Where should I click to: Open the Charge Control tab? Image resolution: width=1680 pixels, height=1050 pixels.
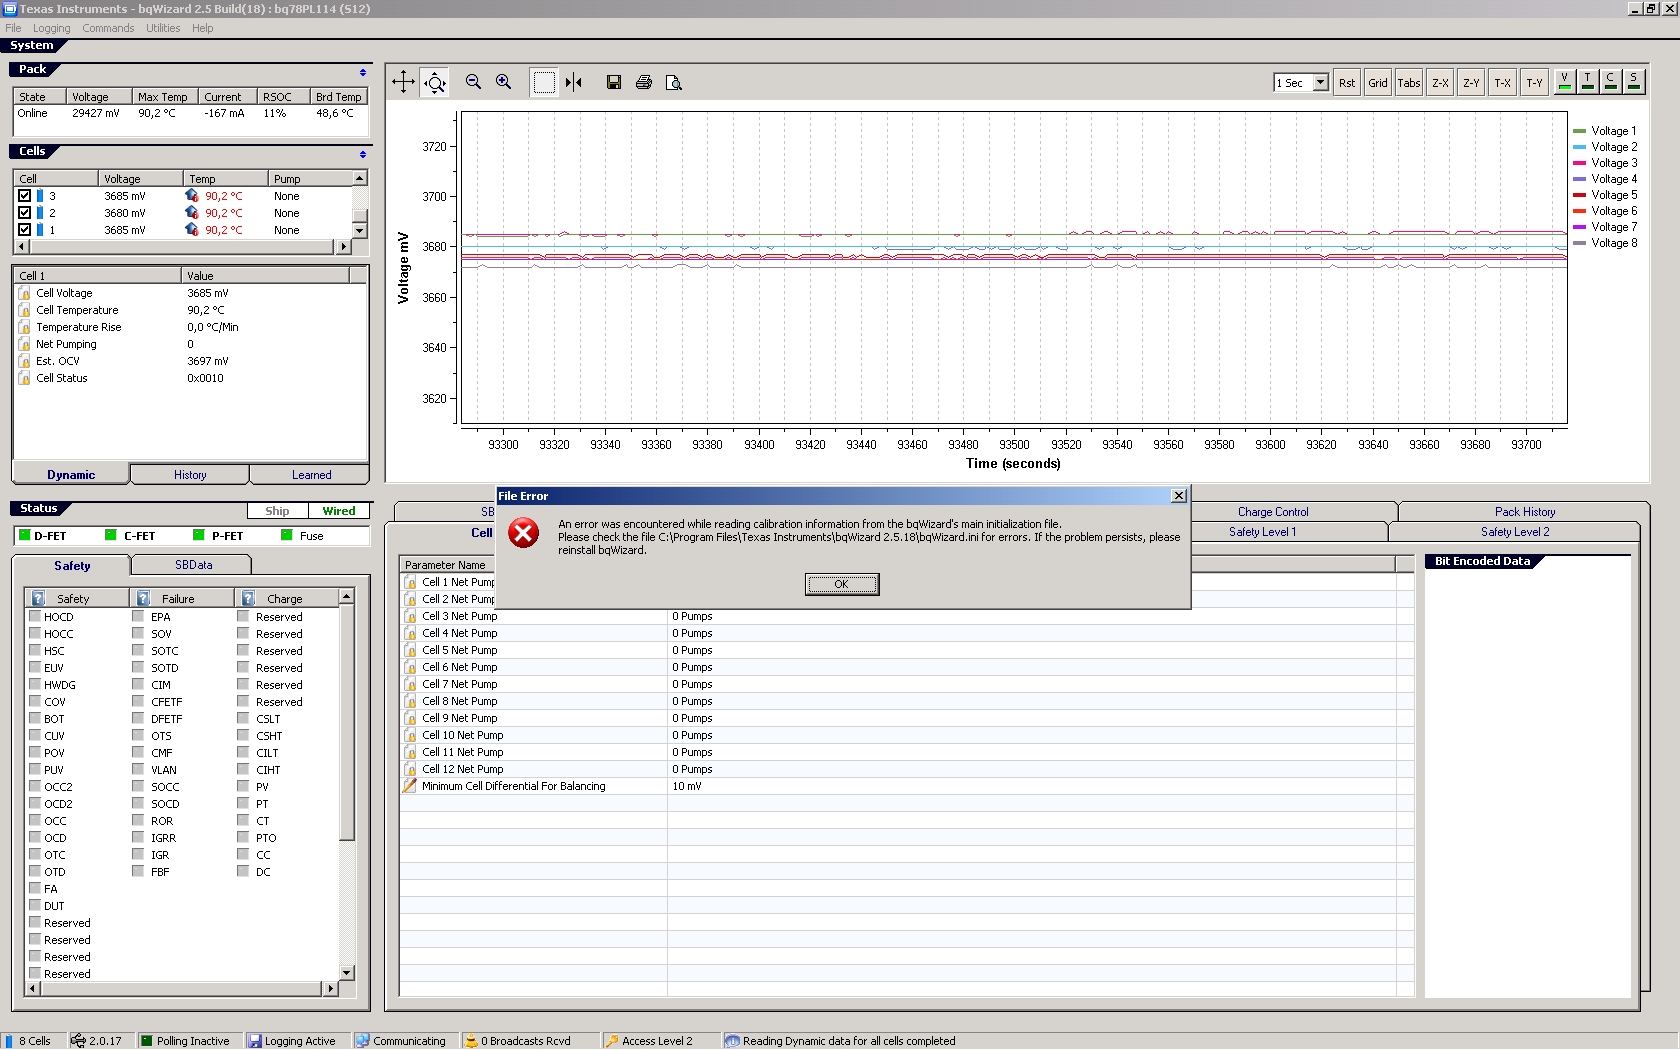coord(1273,512)
